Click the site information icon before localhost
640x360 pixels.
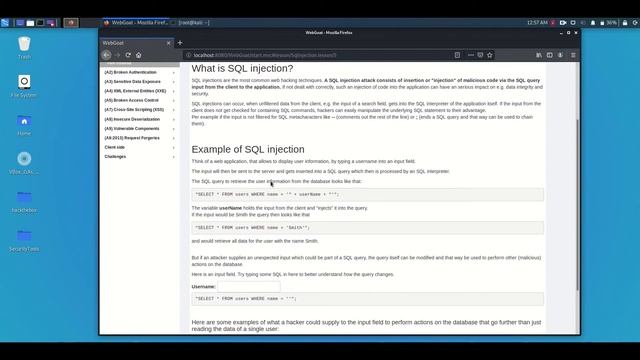[x=189, y=55]
